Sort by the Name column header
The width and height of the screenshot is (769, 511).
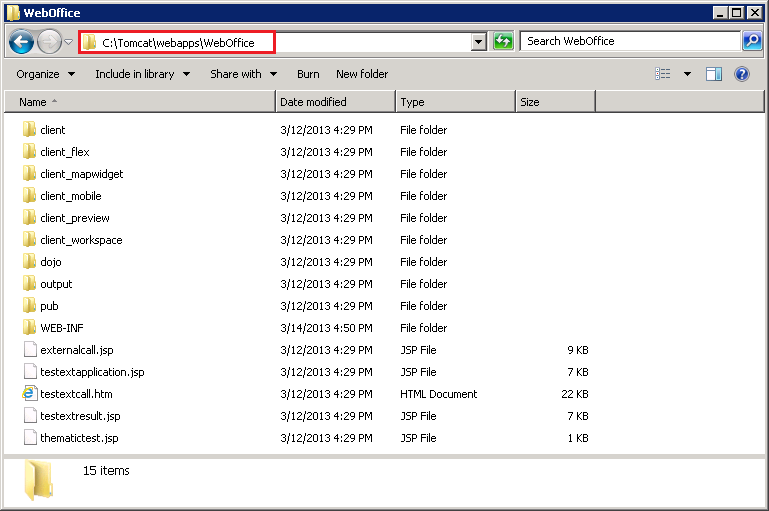[140, 102]
